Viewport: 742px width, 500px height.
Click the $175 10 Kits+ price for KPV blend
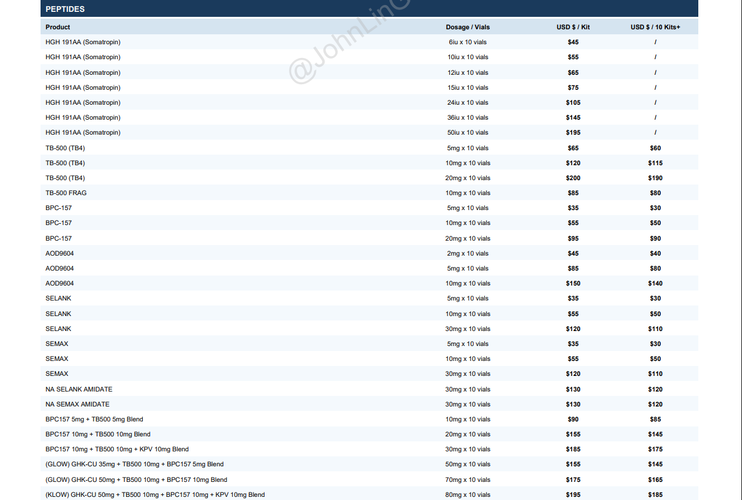(x=655, y=449)
